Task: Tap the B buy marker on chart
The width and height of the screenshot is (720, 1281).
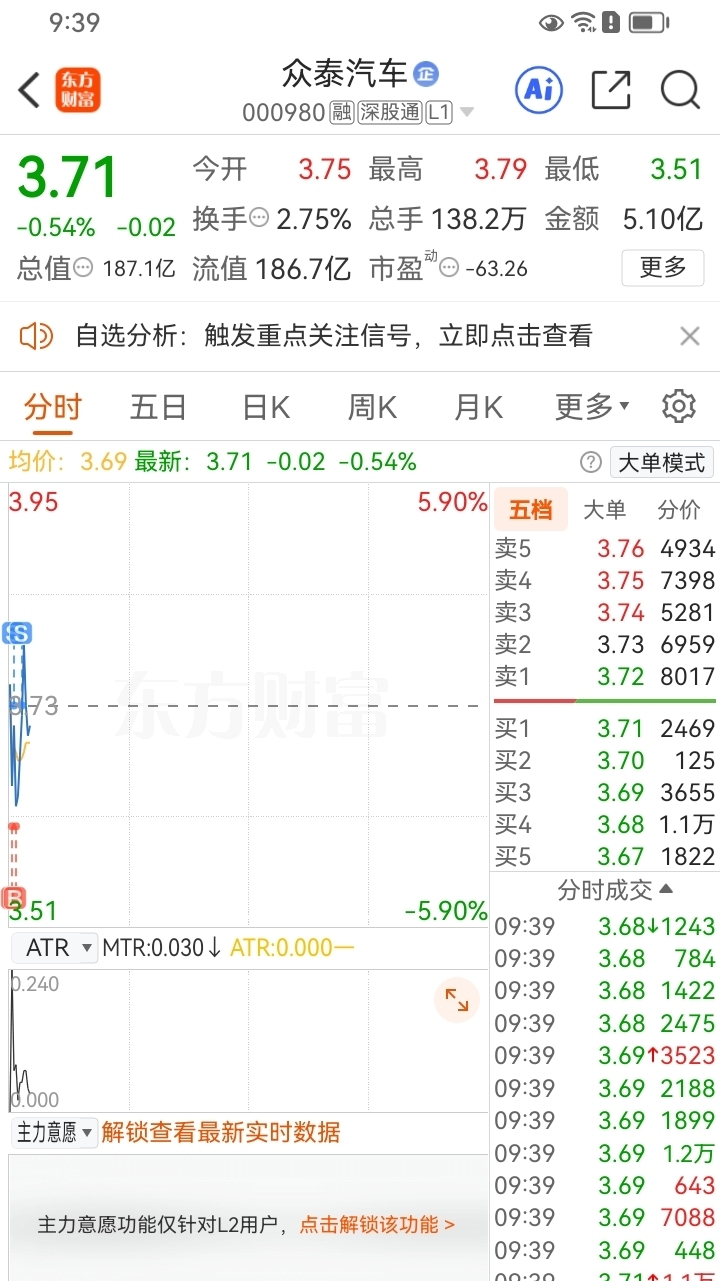Action: coord(14,897)
